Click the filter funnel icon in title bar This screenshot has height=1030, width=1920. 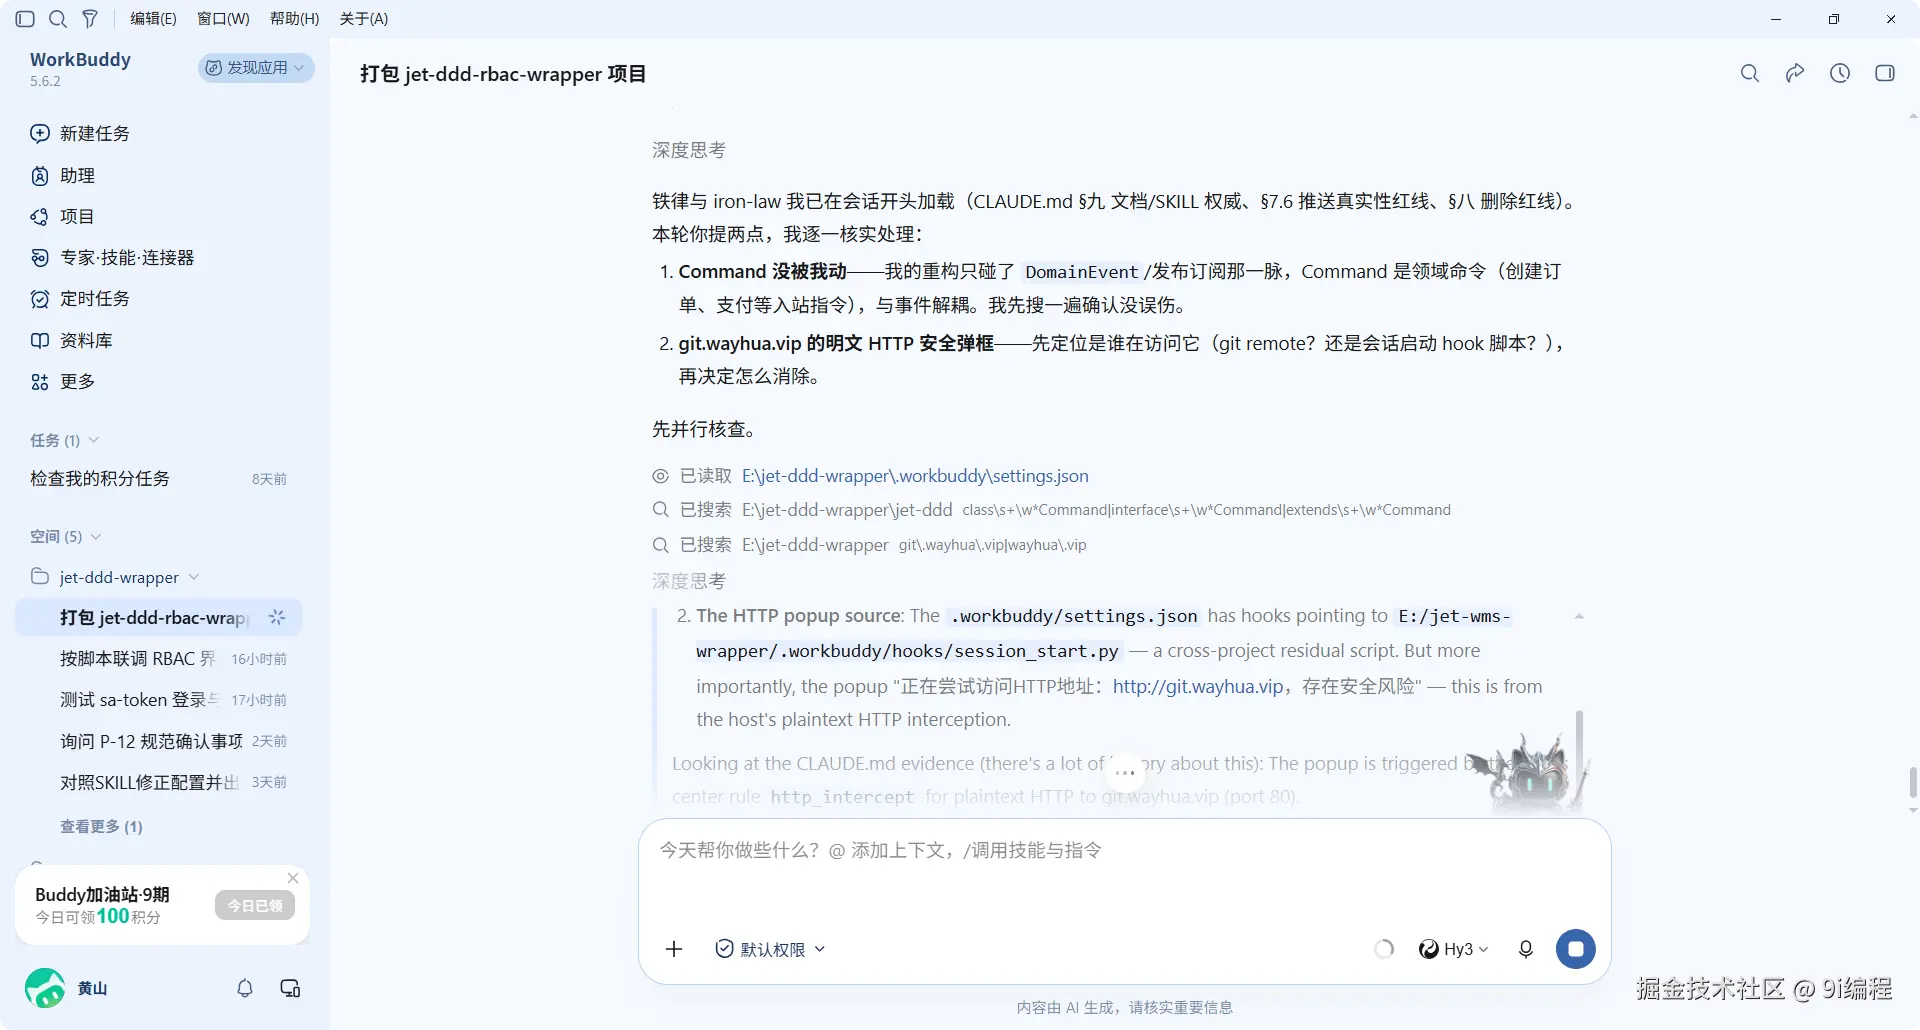click(x=90, y=19)
